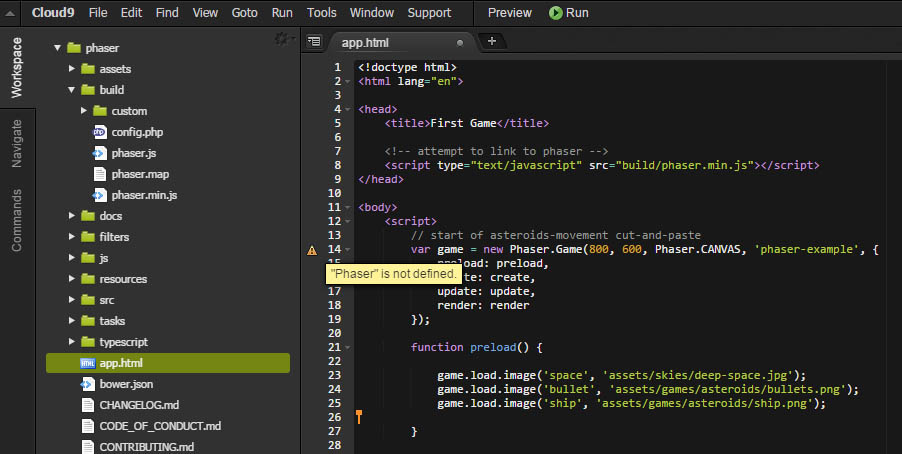Click the resources folder icon

(x=87, y=279)
